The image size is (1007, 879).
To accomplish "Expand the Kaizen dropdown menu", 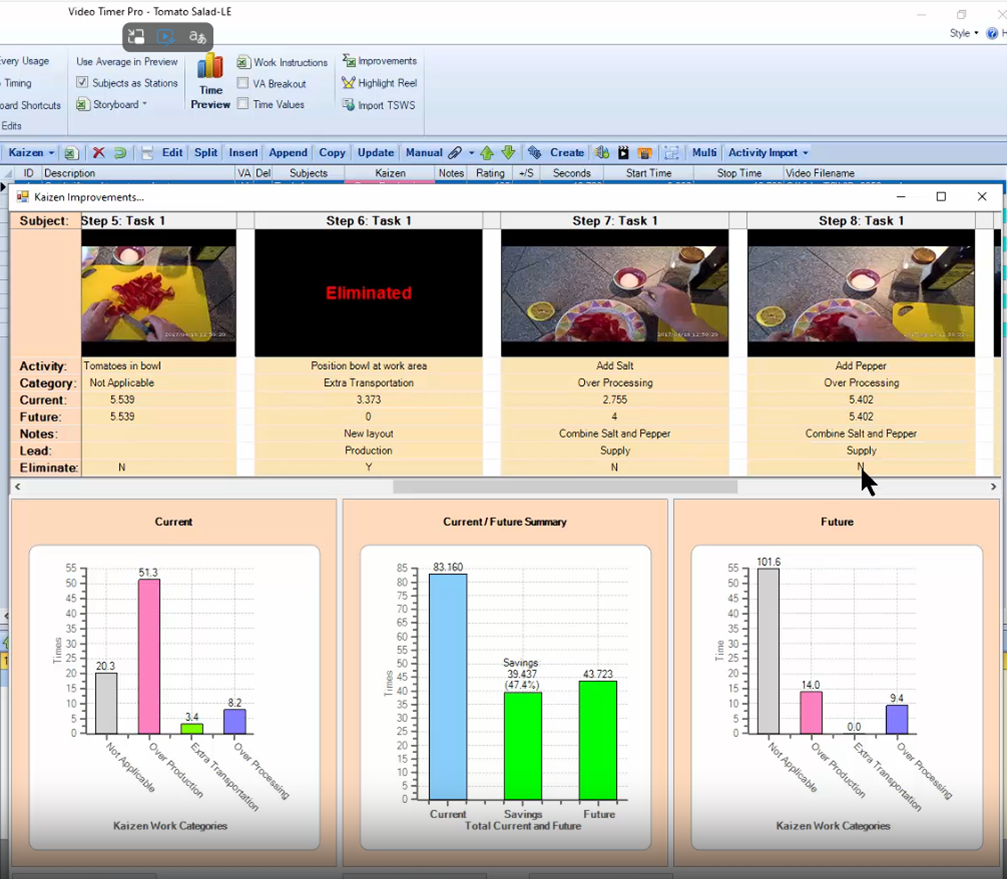I will (51, 153).
